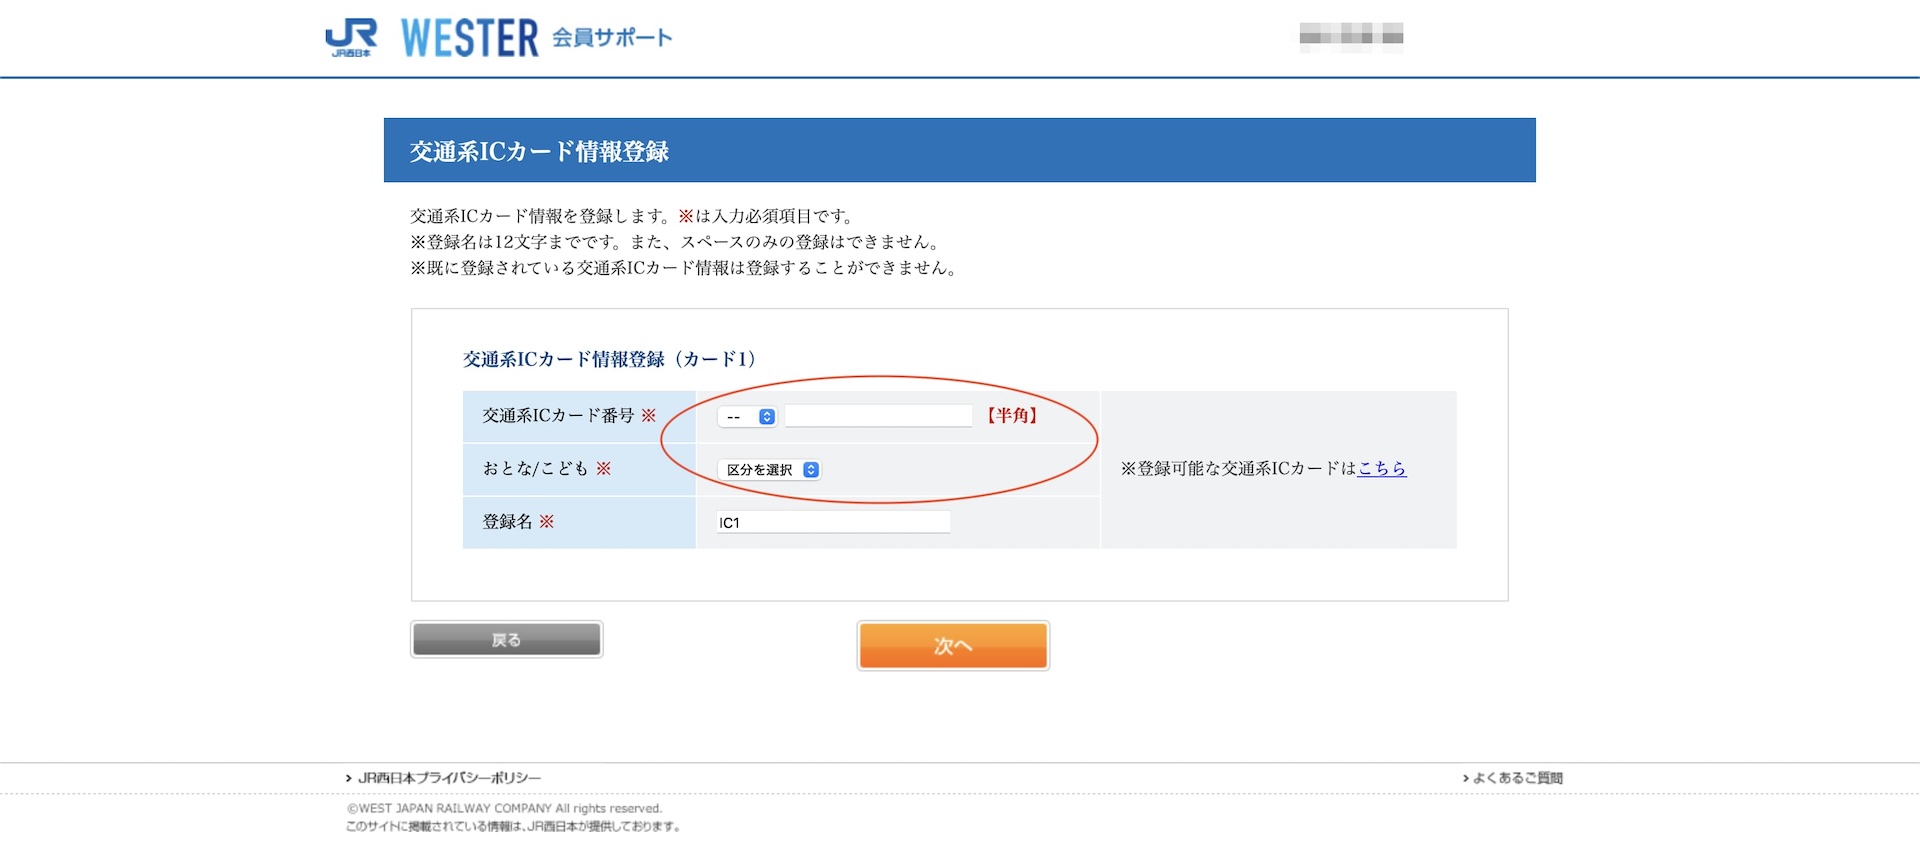Click the red 【半角】 hint text
This screenshot has height=854, width=1920.
click(x=1012, y=415)
